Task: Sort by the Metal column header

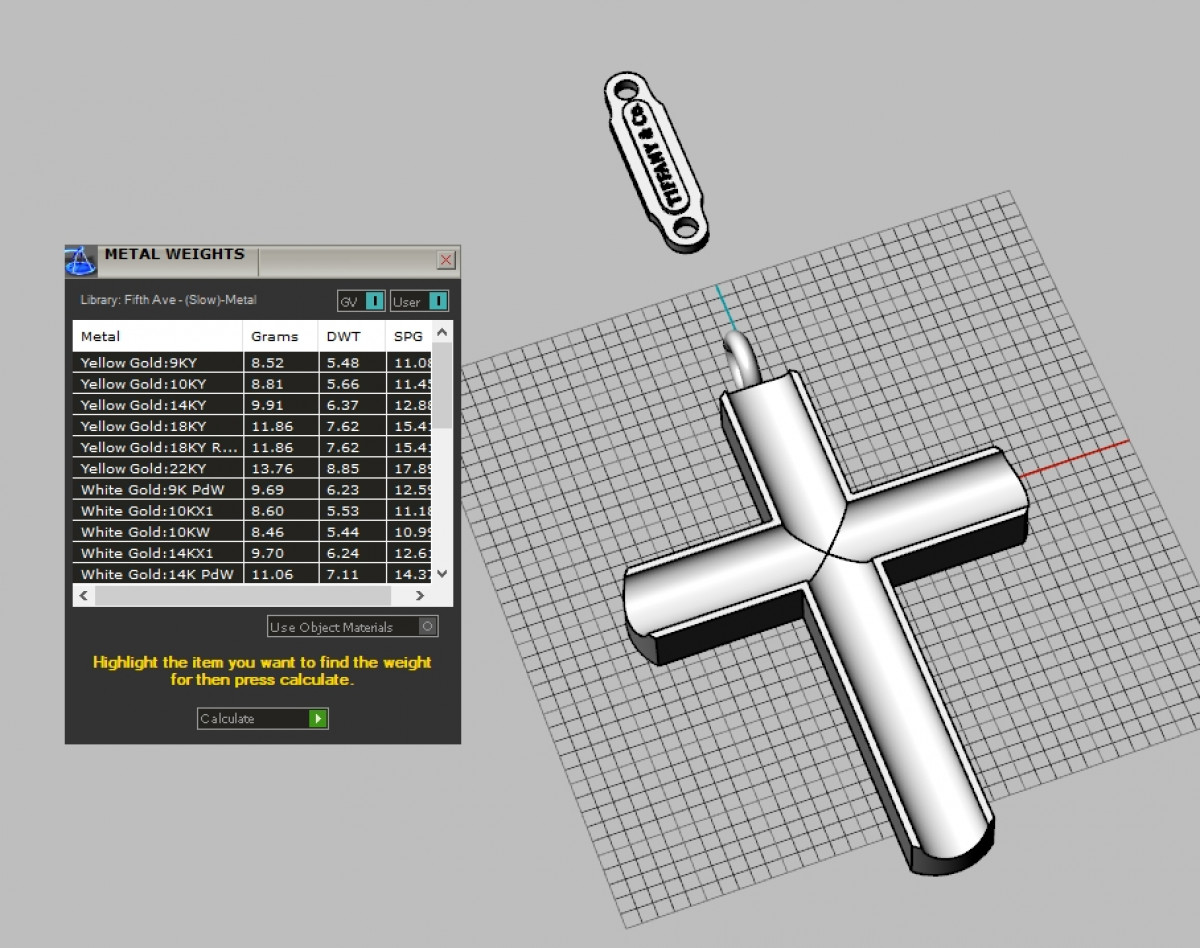Action: tap(158, 336)
